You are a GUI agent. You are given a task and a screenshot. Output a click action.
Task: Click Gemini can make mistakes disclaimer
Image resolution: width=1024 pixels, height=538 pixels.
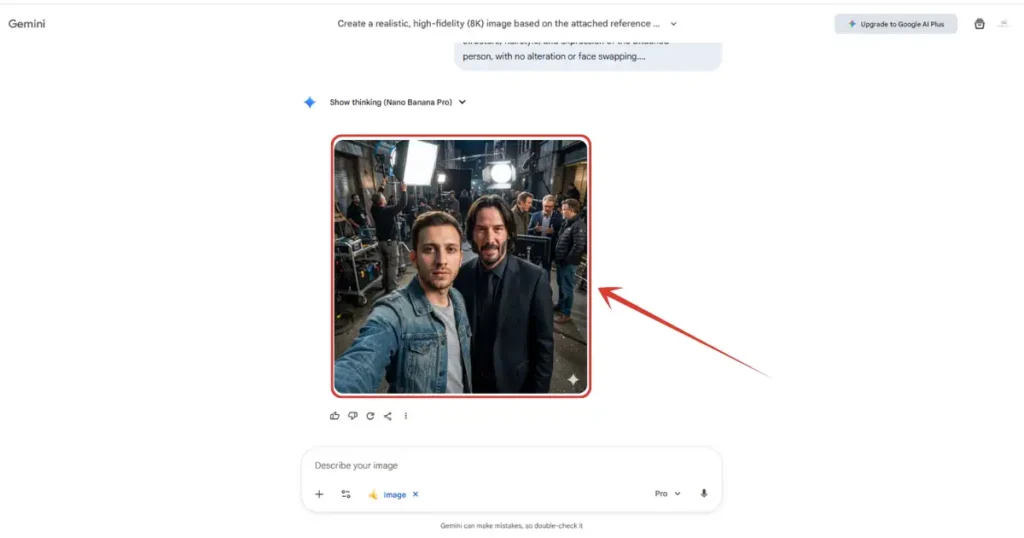point(511,526)
